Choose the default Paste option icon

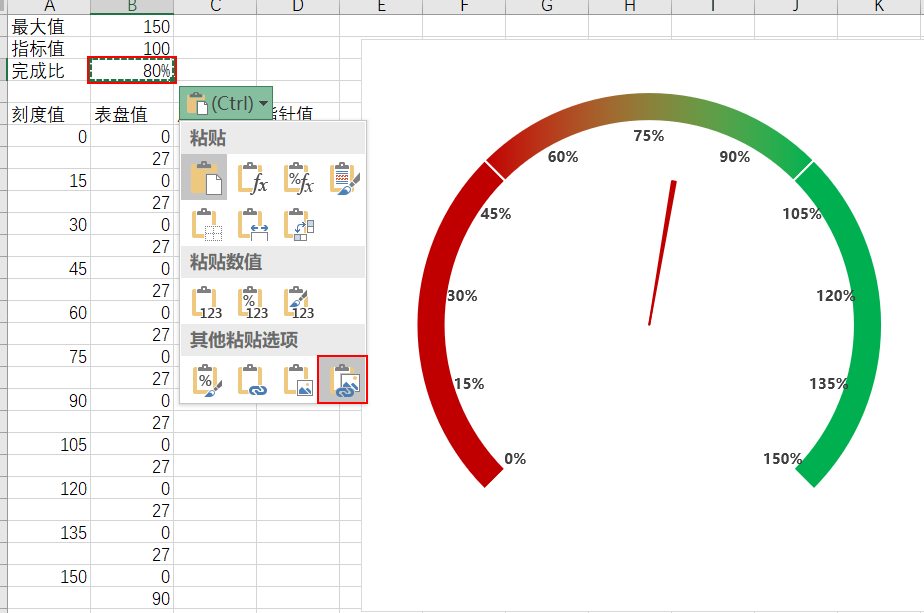pyautogui.click(x=204, y=177)
